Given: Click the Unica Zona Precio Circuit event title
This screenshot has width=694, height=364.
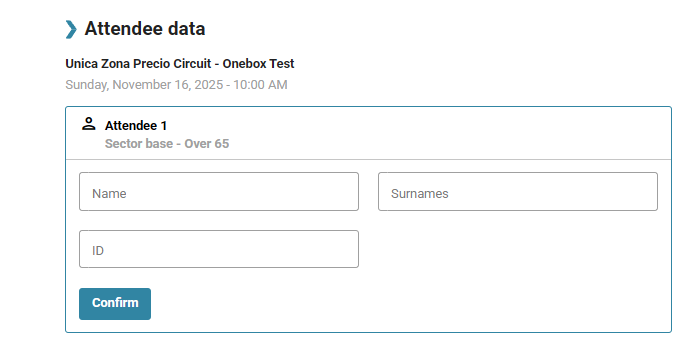Looking at the screenshot, I should coord(180,64).
